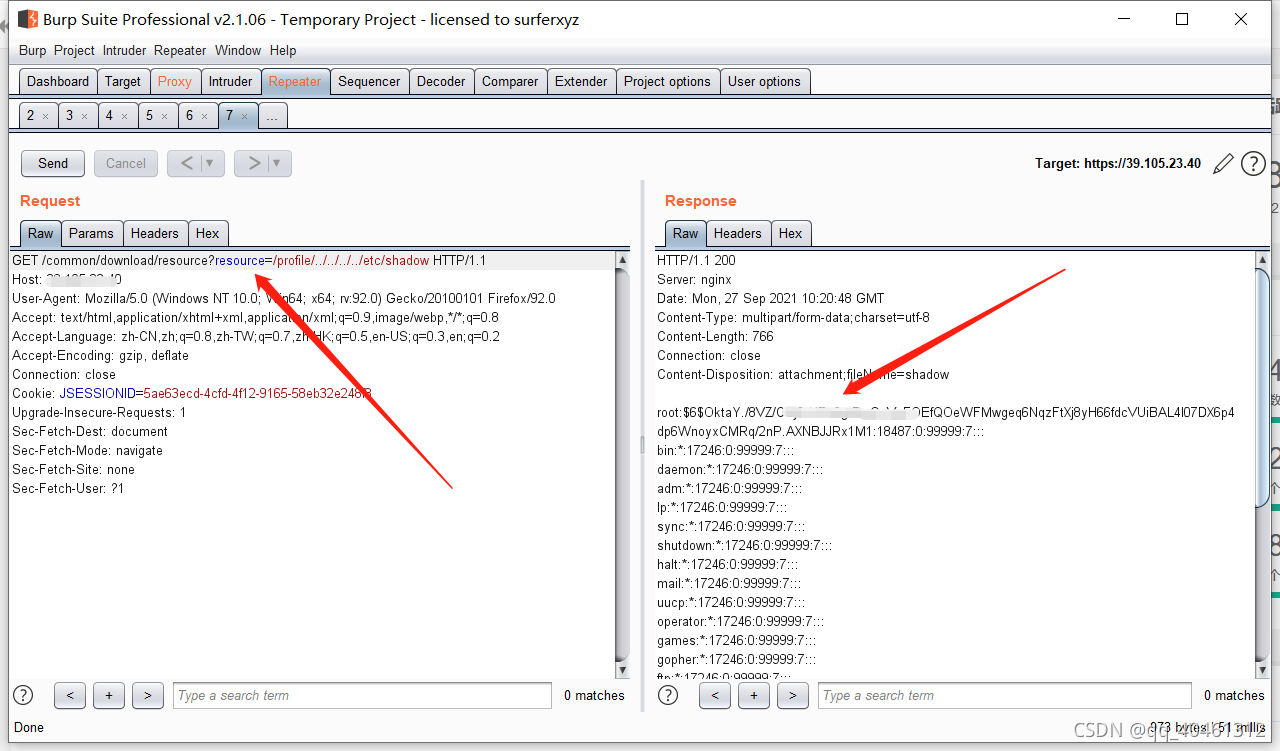Viewport: 1280px width, 751px height.
Task: Select Repeater sub-tab 5
Action: [150, 116]
